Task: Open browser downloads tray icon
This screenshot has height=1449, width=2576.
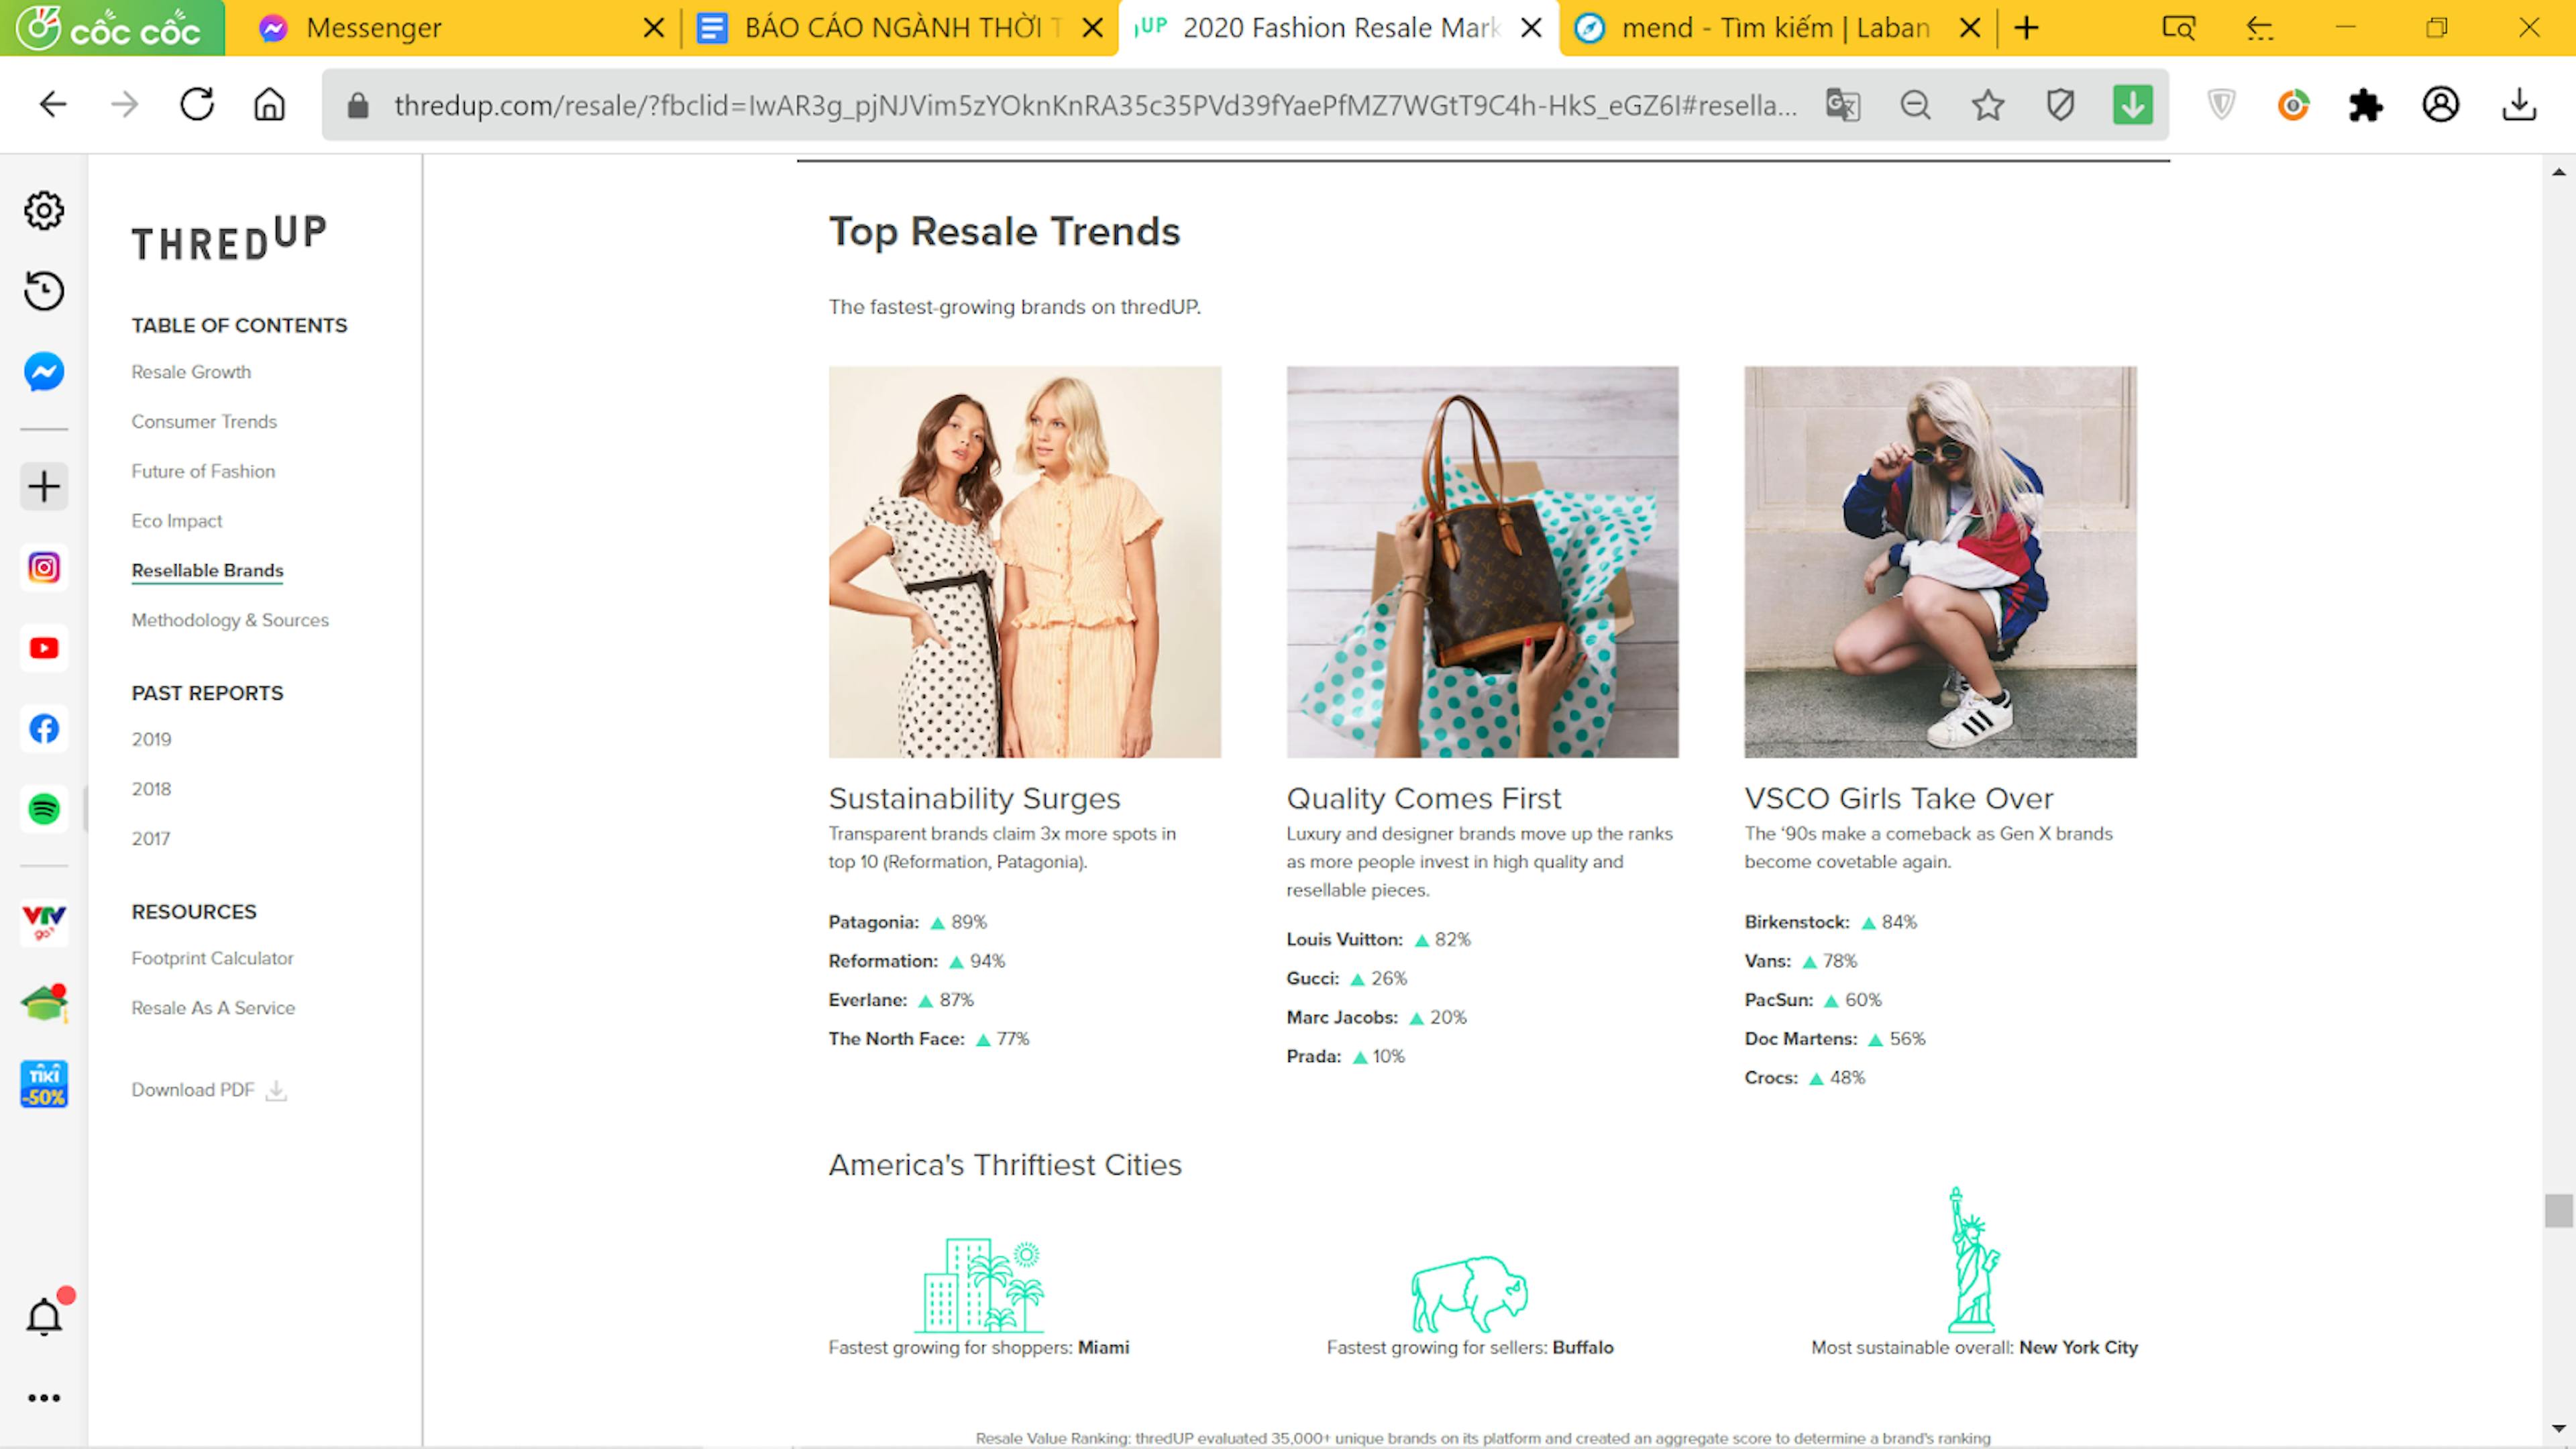Action: 2519,104
